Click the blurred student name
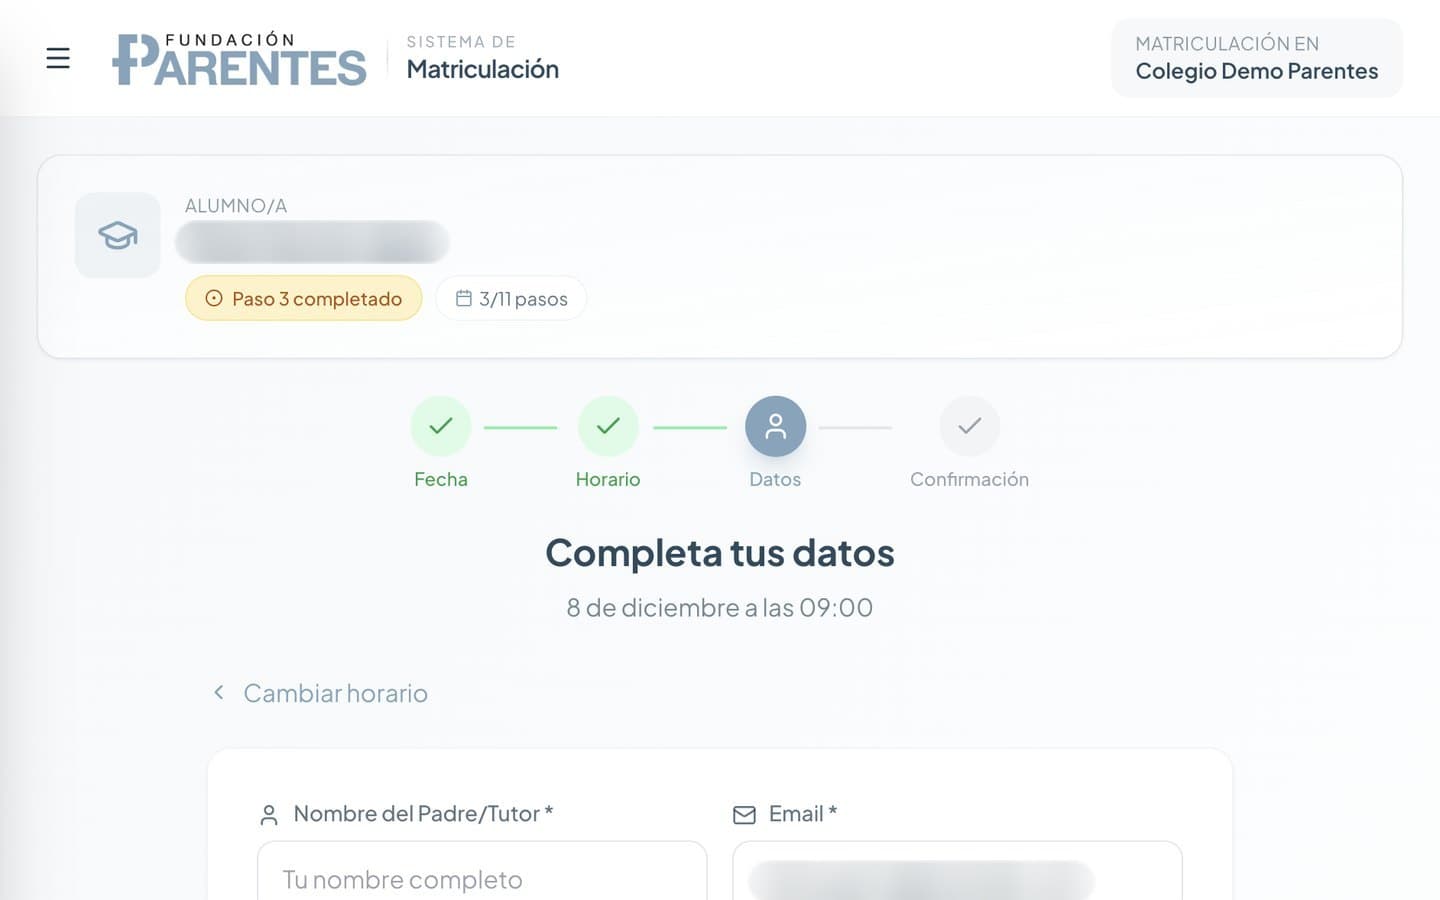The height and width of the screenshot is (900, 1440). click(312, 242)
